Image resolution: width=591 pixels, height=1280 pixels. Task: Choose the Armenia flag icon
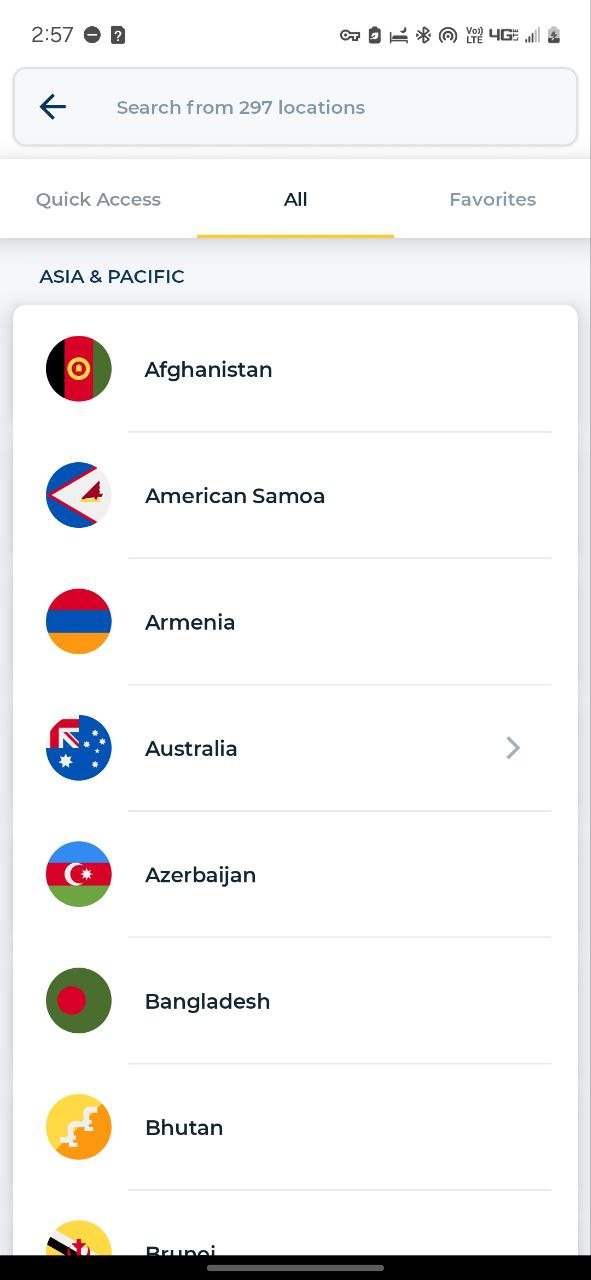[79, 621]
